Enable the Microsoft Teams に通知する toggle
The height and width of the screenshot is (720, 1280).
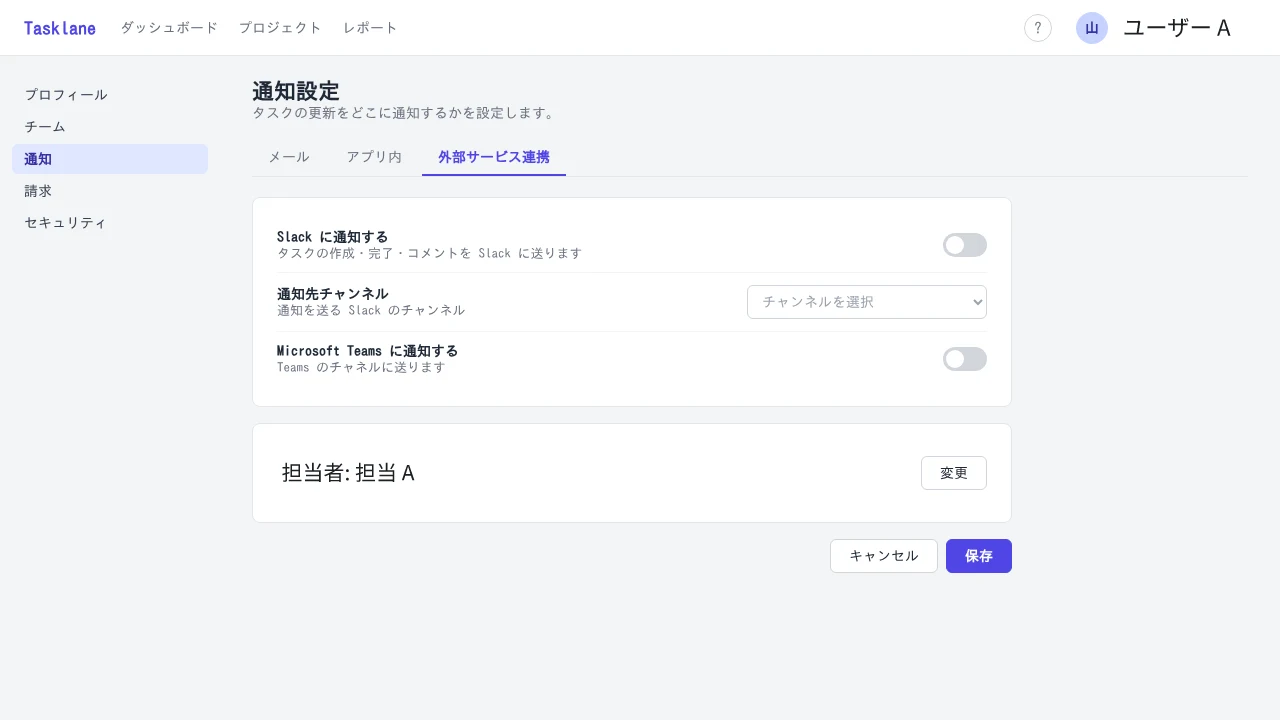965,359
